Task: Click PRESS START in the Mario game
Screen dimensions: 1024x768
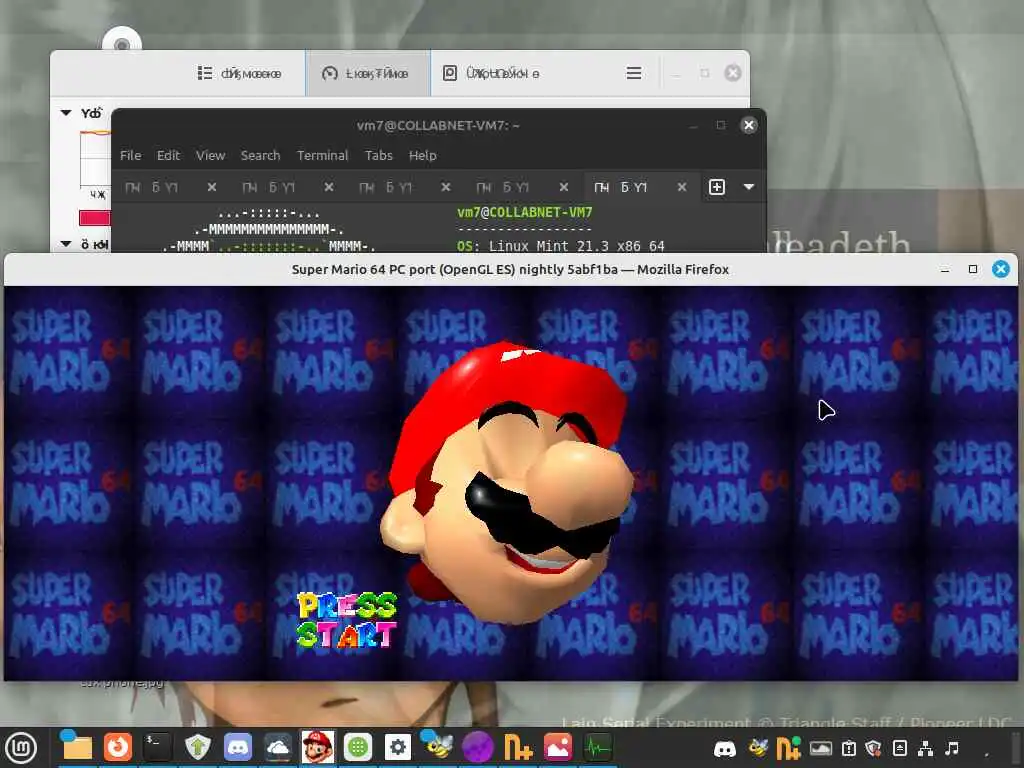Action: pos(346,620)
